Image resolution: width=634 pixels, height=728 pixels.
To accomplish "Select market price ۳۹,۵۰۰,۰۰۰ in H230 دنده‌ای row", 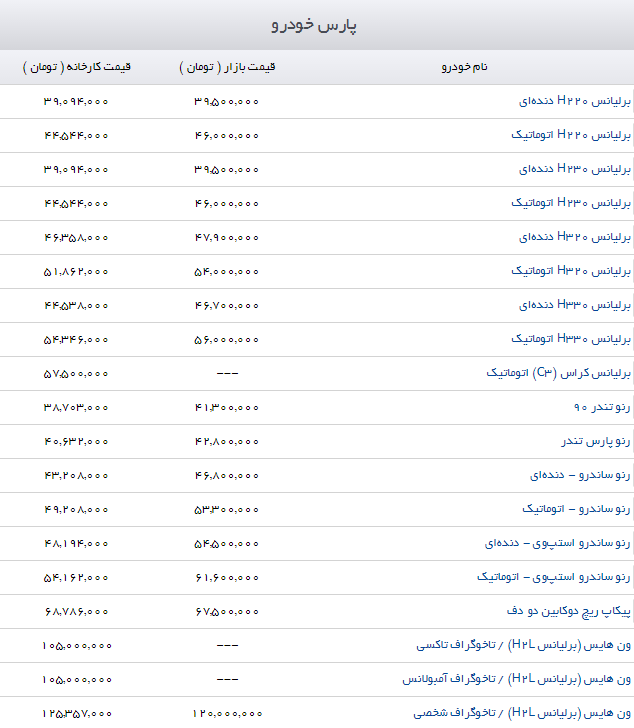I will tap(226, 169).
